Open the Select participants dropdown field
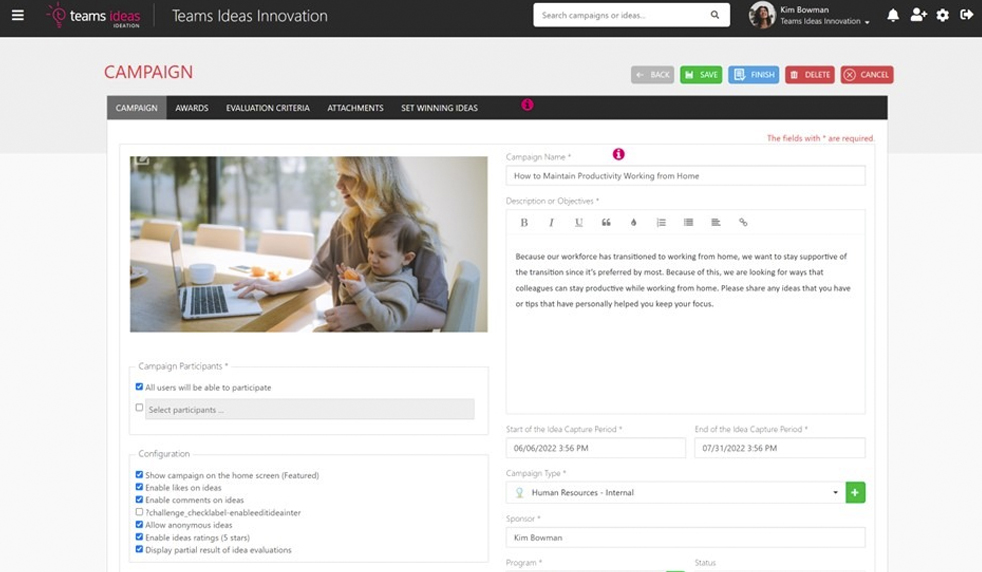 coord(309,409)
